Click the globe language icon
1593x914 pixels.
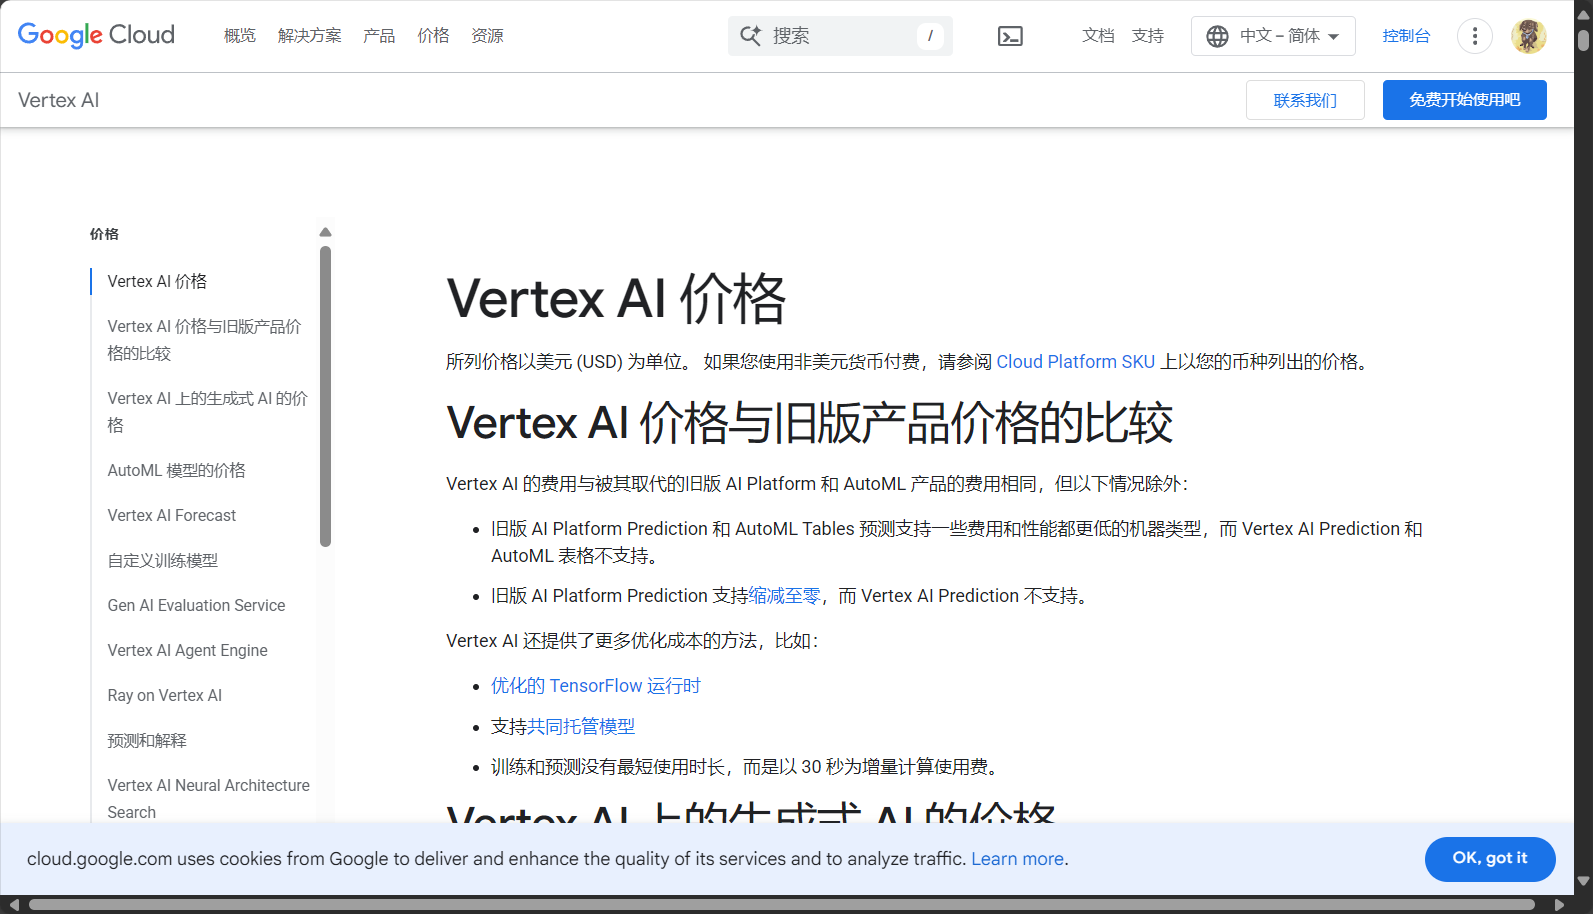click(x=1217, y=36)
